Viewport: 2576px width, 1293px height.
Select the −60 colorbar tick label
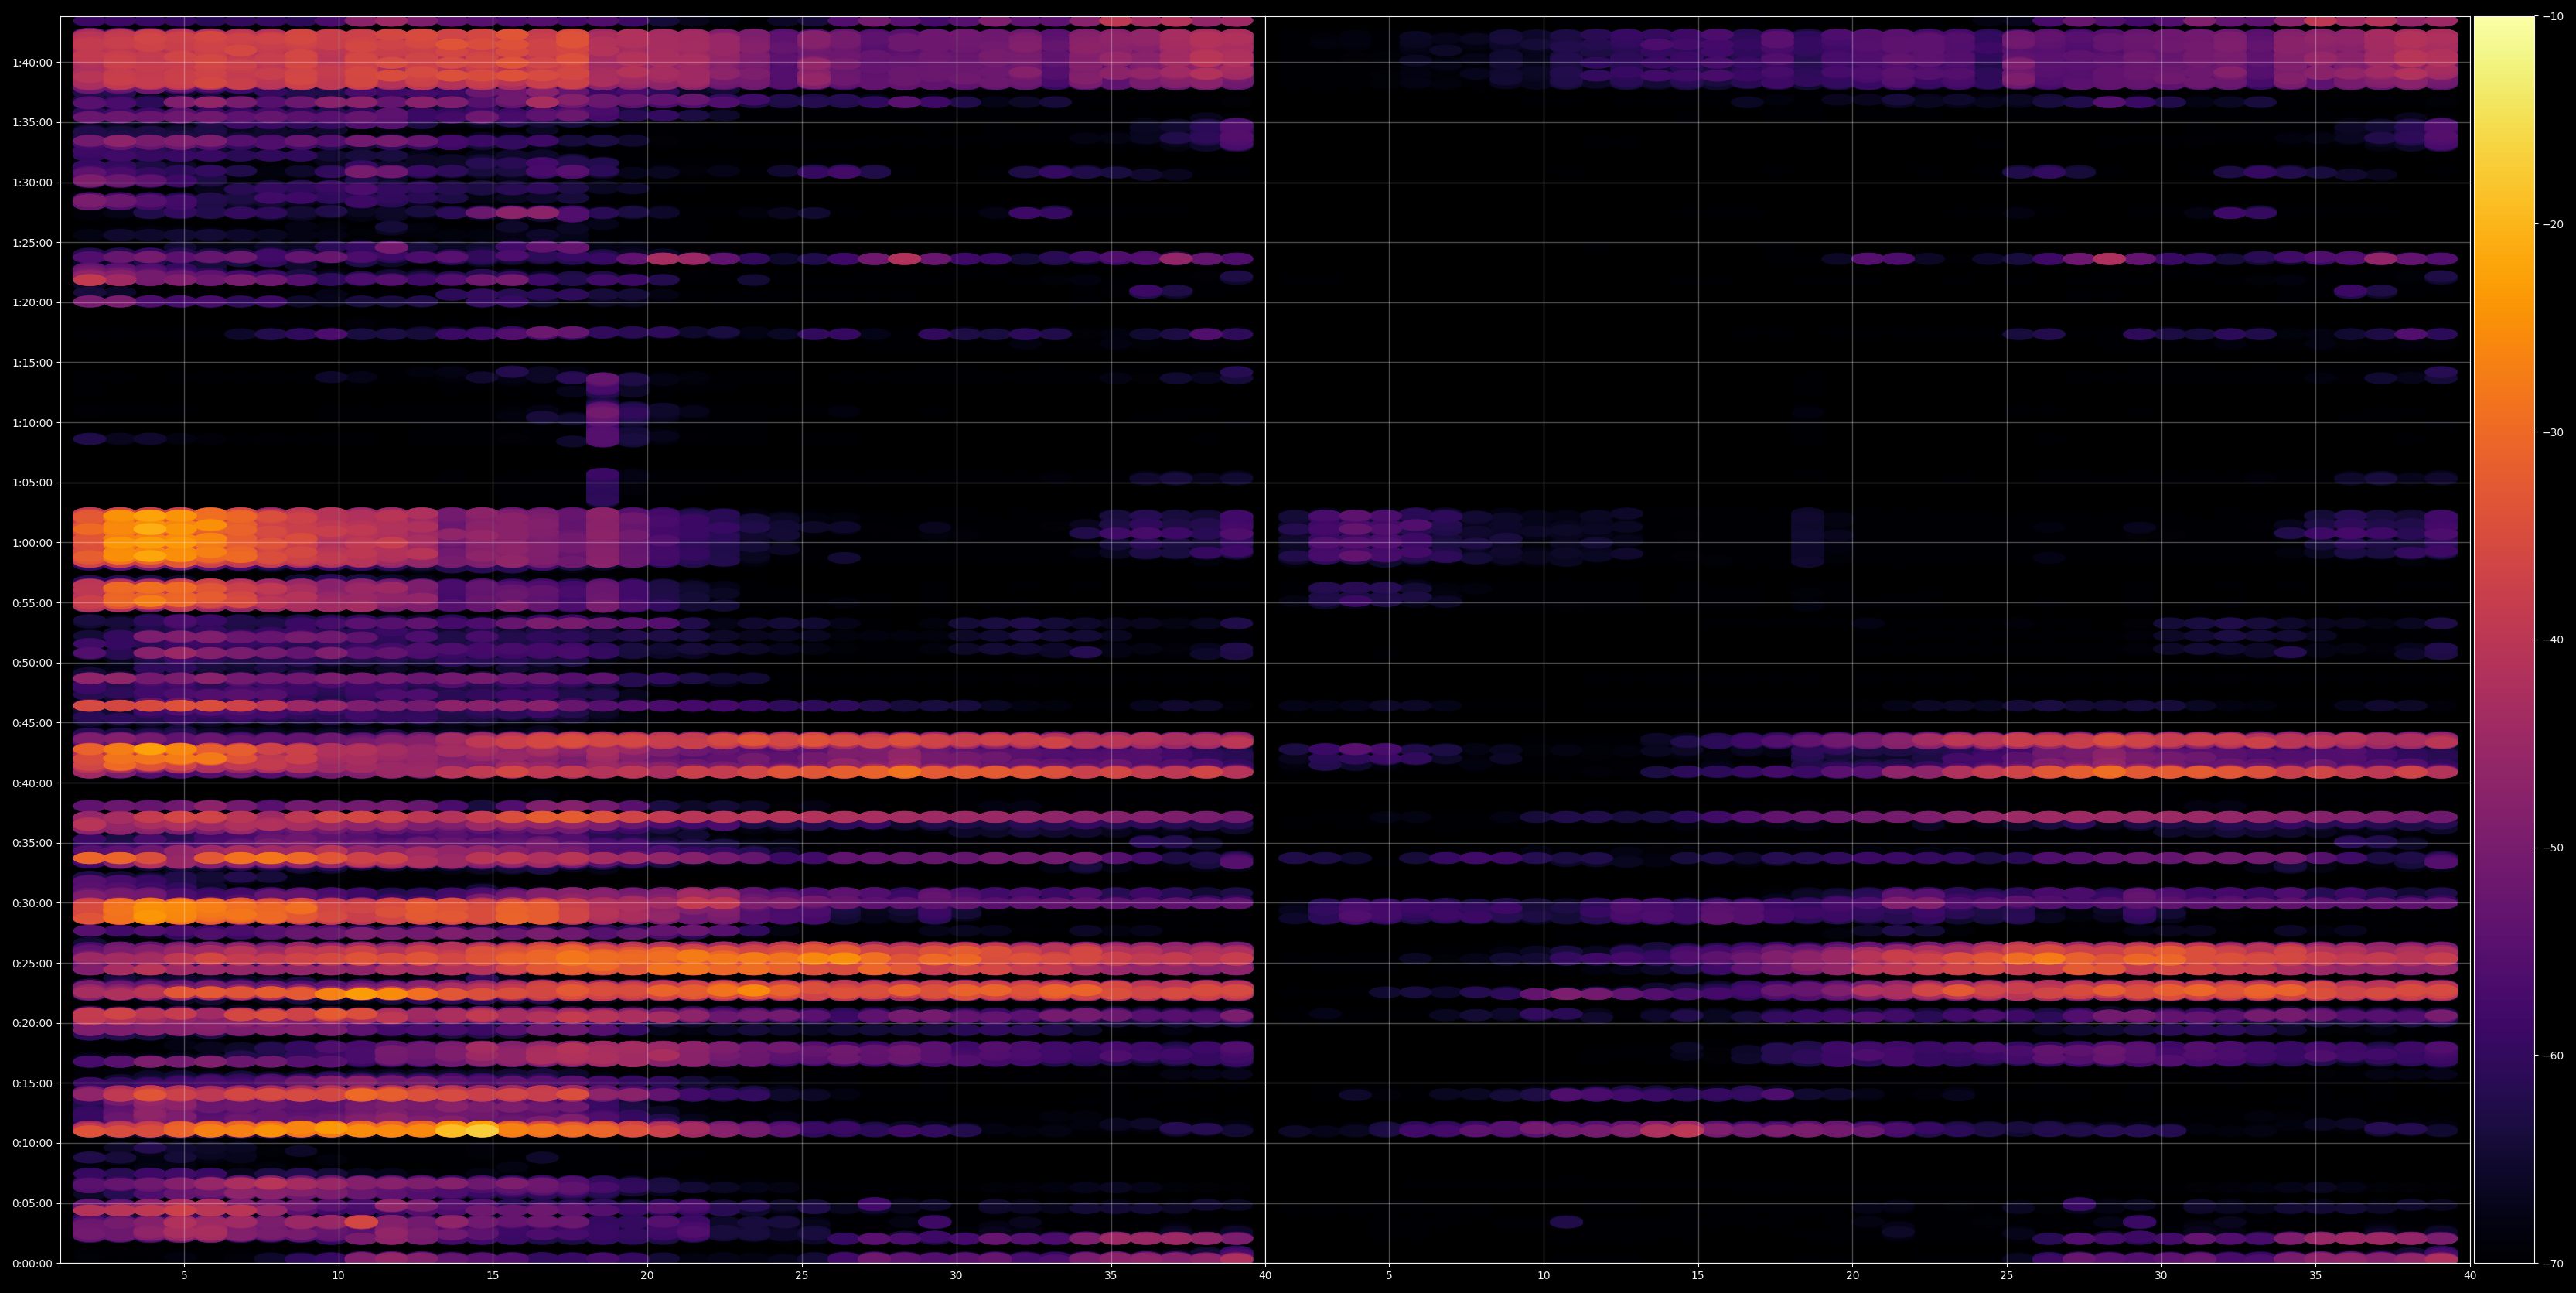2553,1056
